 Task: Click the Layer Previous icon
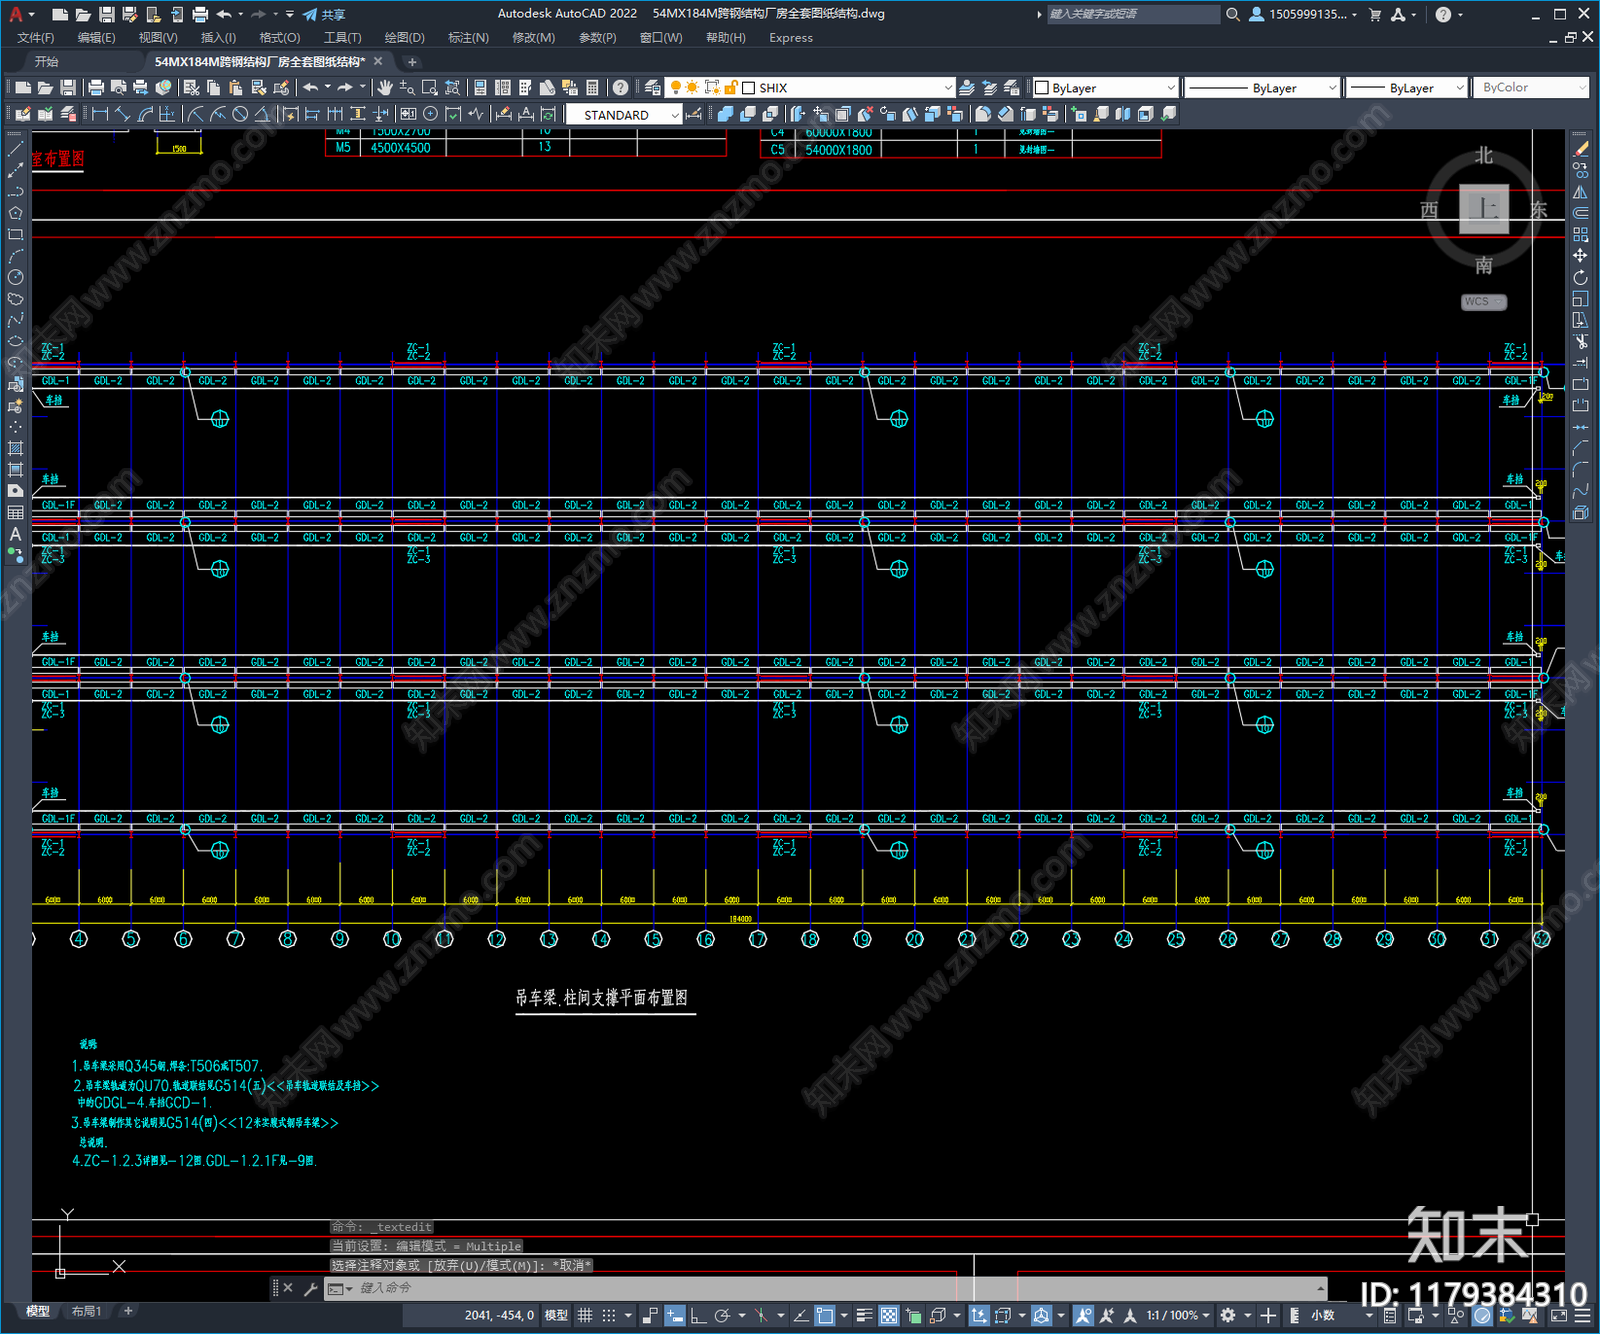(x=990, y=88)
